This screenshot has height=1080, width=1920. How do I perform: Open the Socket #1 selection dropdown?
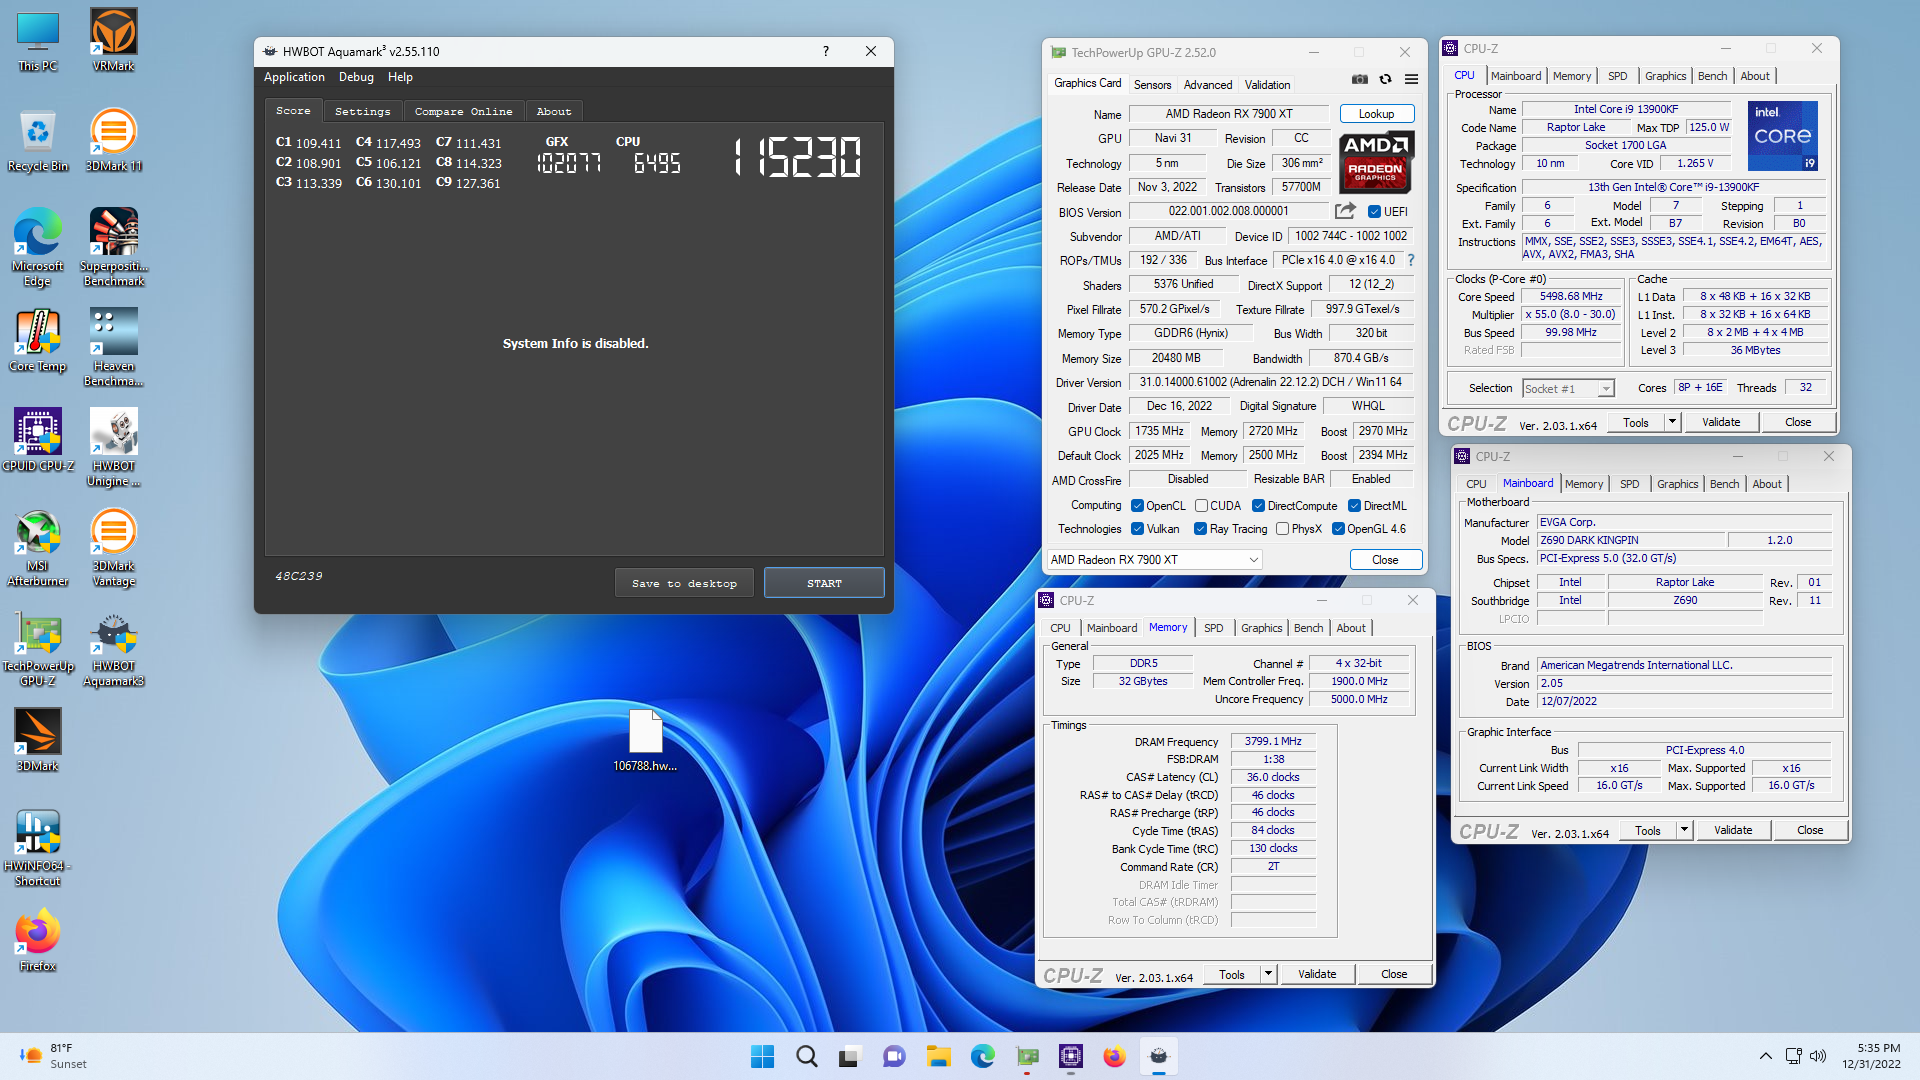pyautogui.click(x=1568, y=388)
